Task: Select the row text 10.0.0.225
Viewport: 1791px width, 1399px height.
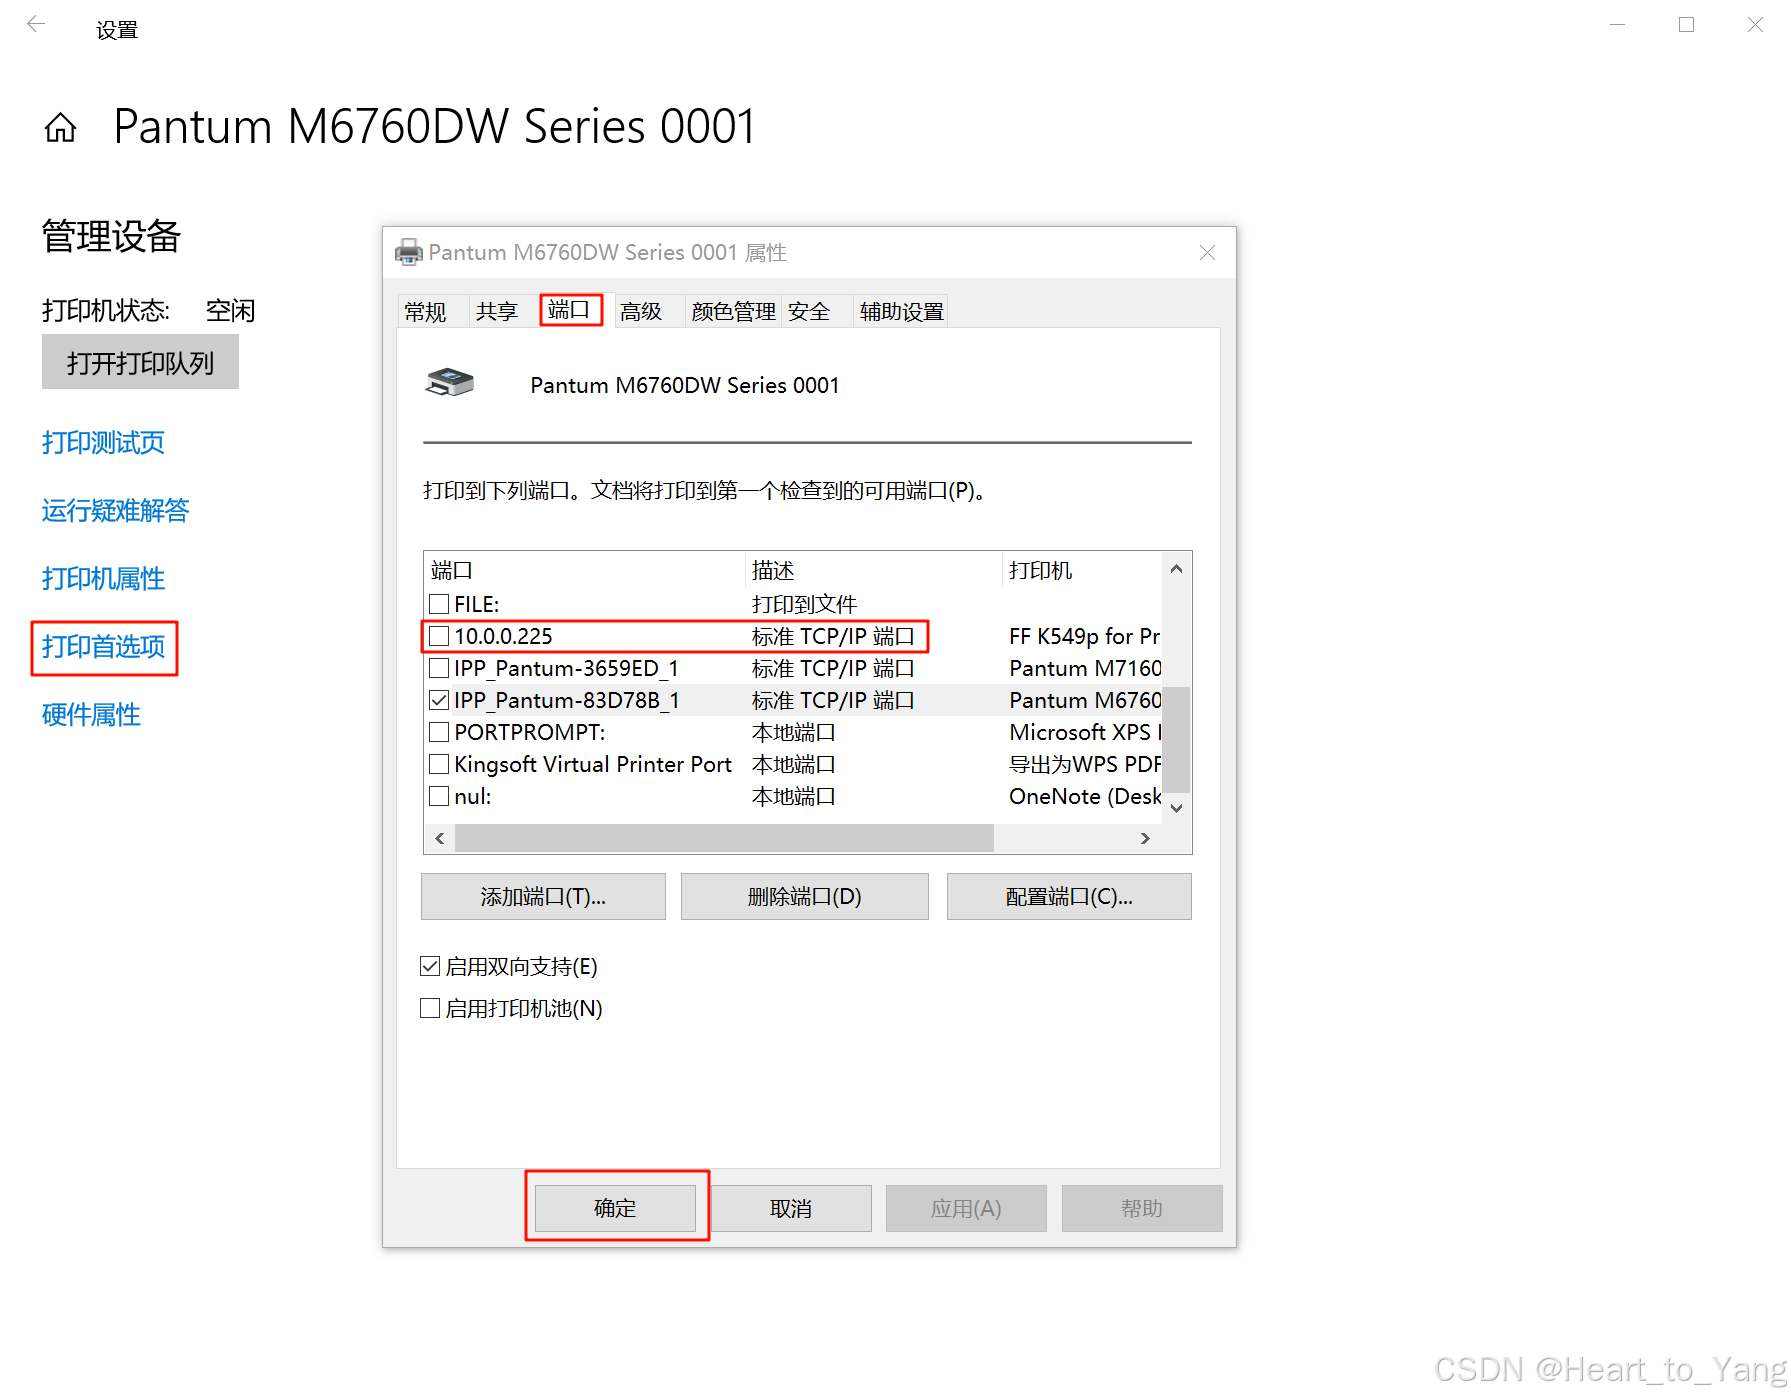Action: 503,636
